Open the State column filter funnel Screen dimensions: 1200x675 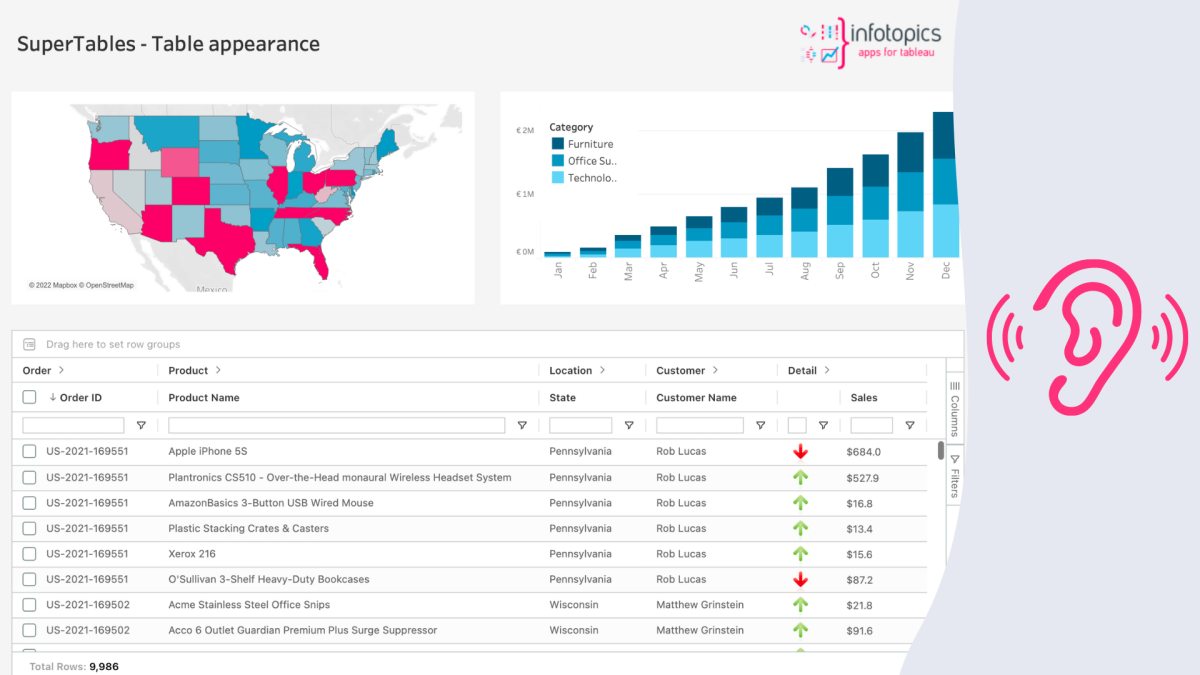tap(629, 425)
